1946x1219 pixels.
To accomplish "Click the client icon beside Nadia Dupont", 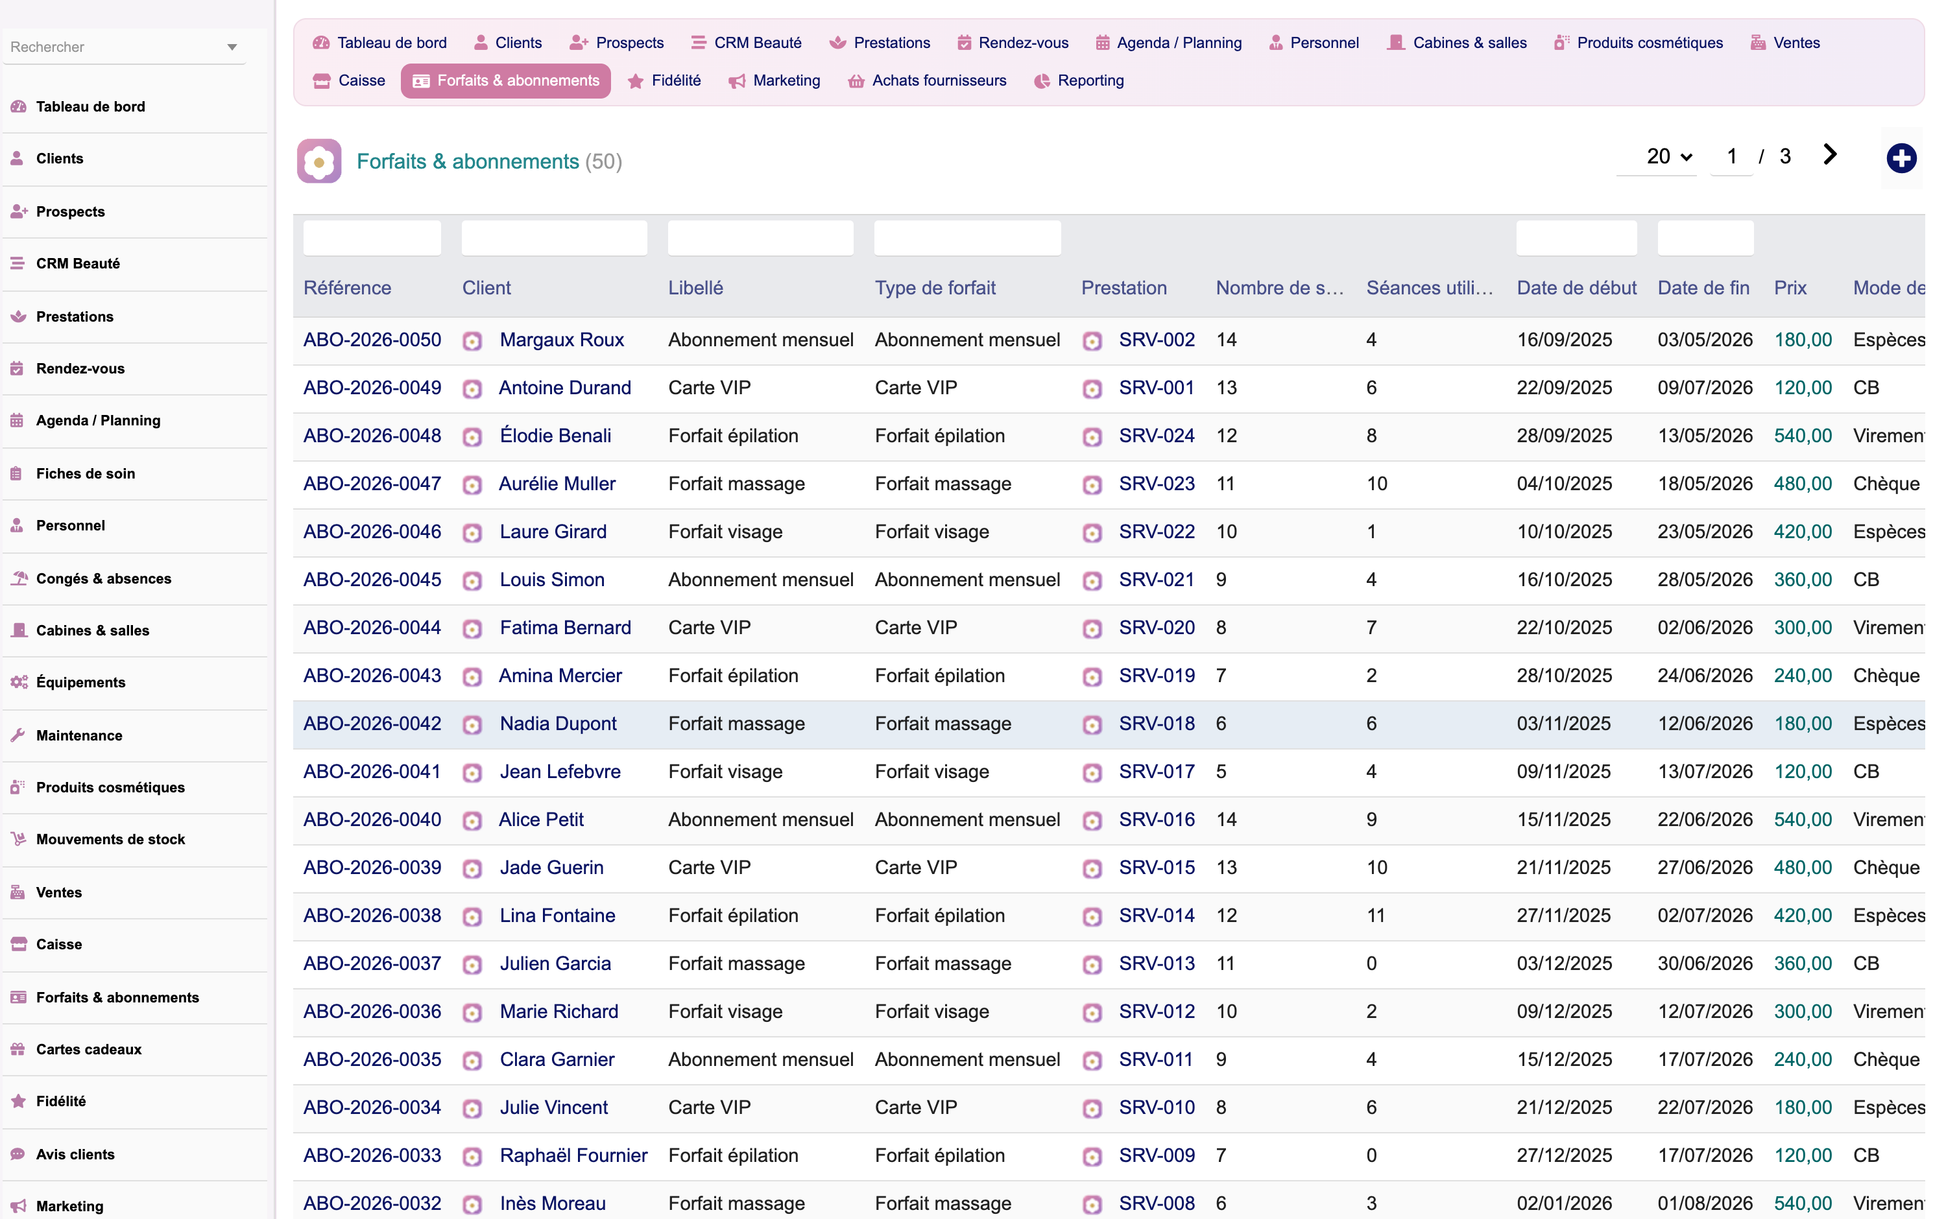I will 473,725.
